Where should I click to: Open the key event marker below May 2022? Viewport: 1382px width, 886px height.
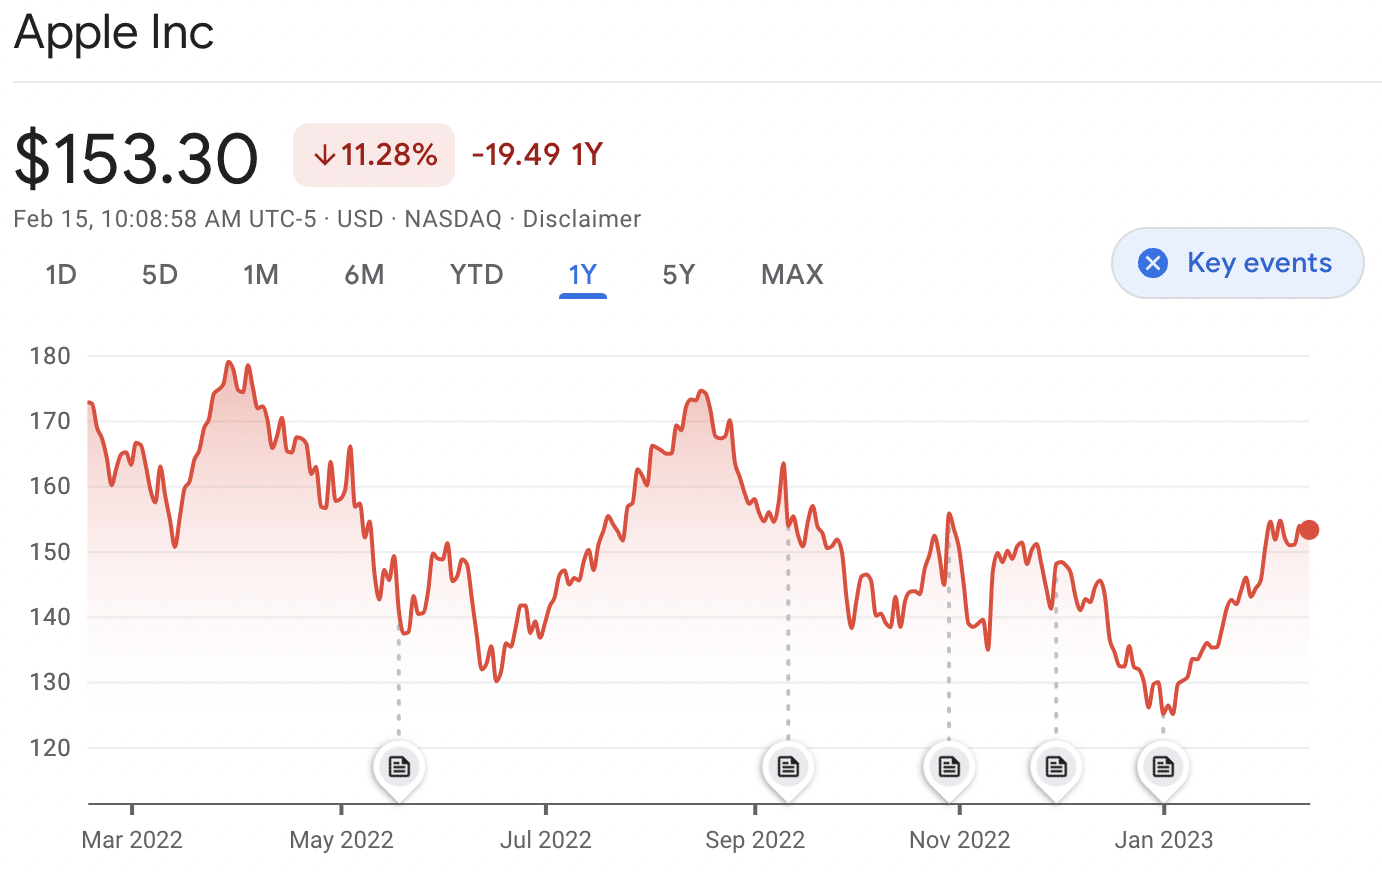[x=399, y=765]
